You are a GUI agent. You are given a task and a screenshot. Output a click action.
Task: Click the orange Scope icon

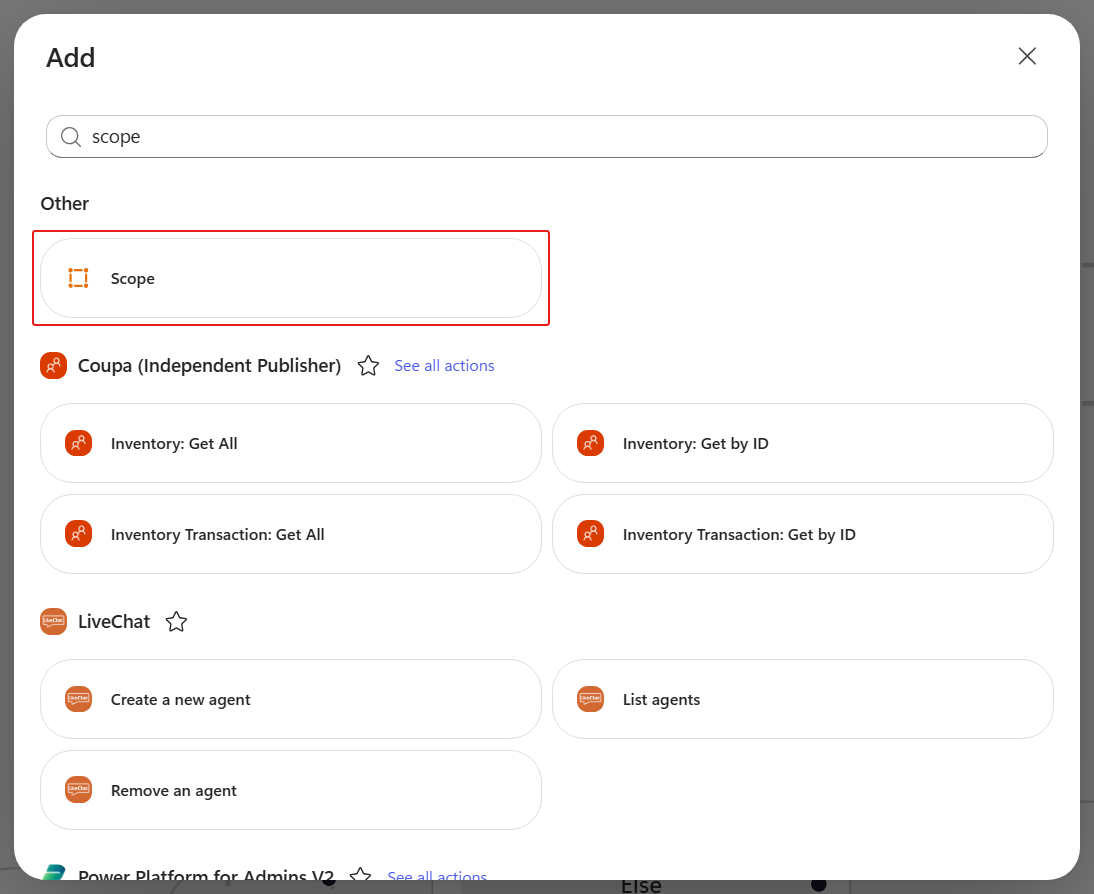coord(78,278)
